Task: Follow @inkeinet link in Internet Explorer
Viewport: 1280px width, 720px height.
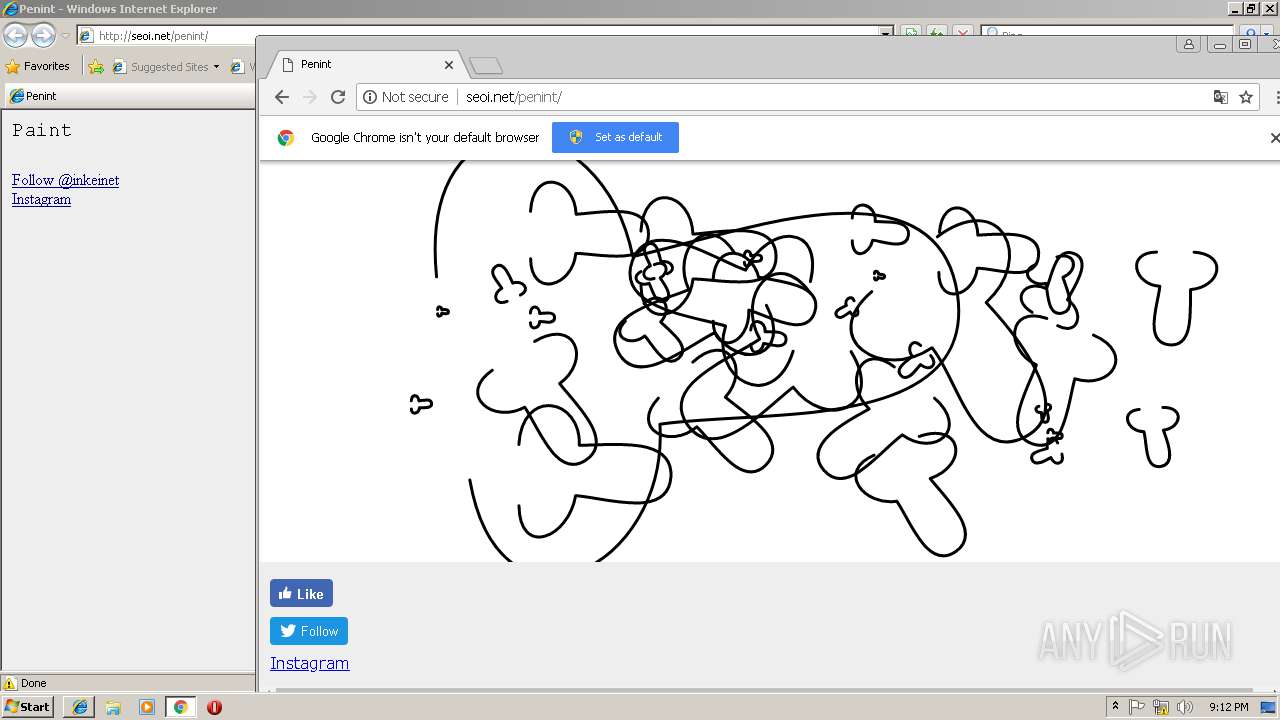Action: point(65,180)
